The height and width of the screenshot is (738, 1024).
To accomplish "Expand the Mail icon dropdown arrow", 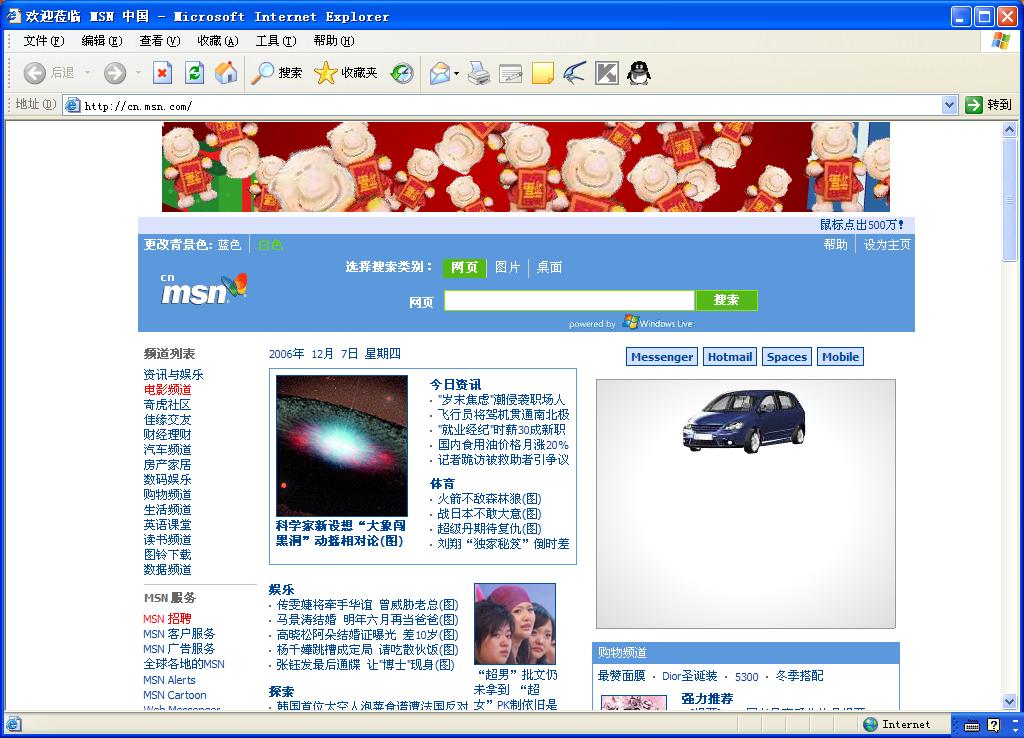I will (x=456, y=73).
